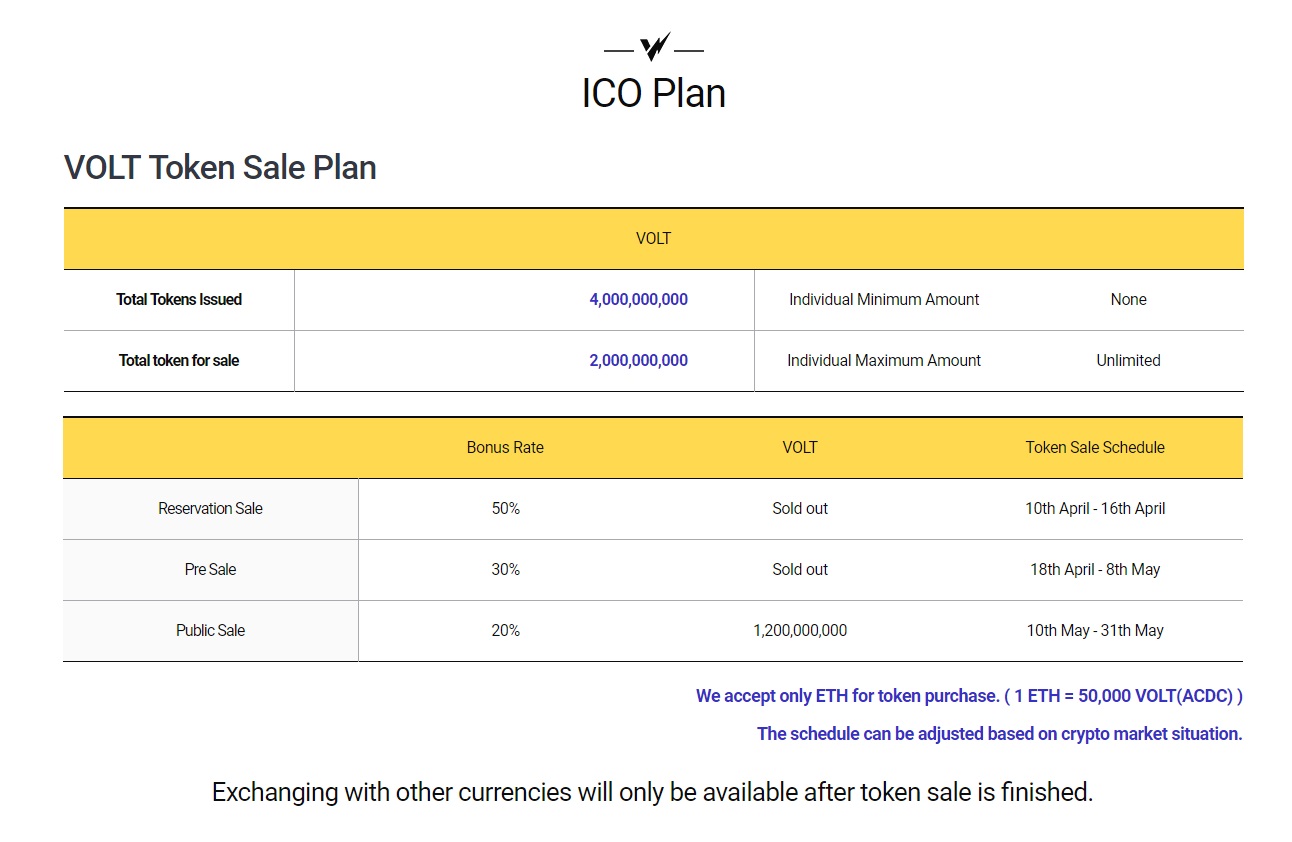
Task: Click the Pre Sale Sold out cell
Action: click(x=800, y=569)
